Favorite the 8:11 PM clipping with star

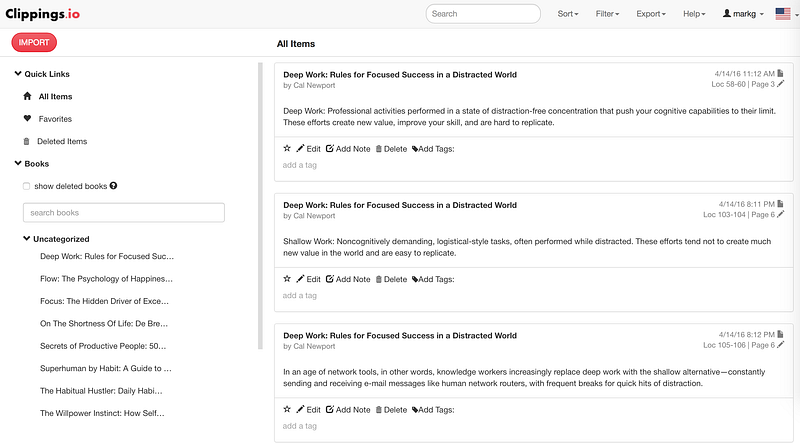coord(287,279)
